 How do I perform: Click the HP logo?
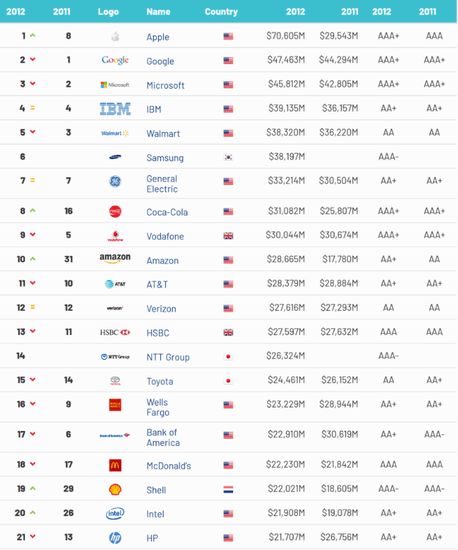[x=115, y=538]
